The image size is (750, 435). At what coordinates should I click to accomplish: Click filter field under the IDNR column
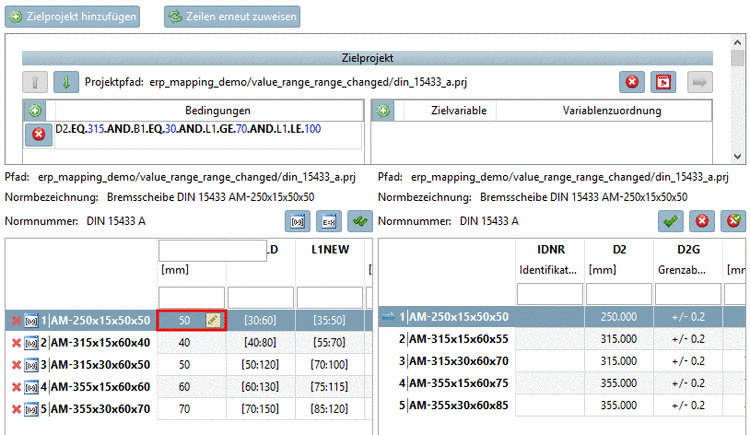point(550,294)
